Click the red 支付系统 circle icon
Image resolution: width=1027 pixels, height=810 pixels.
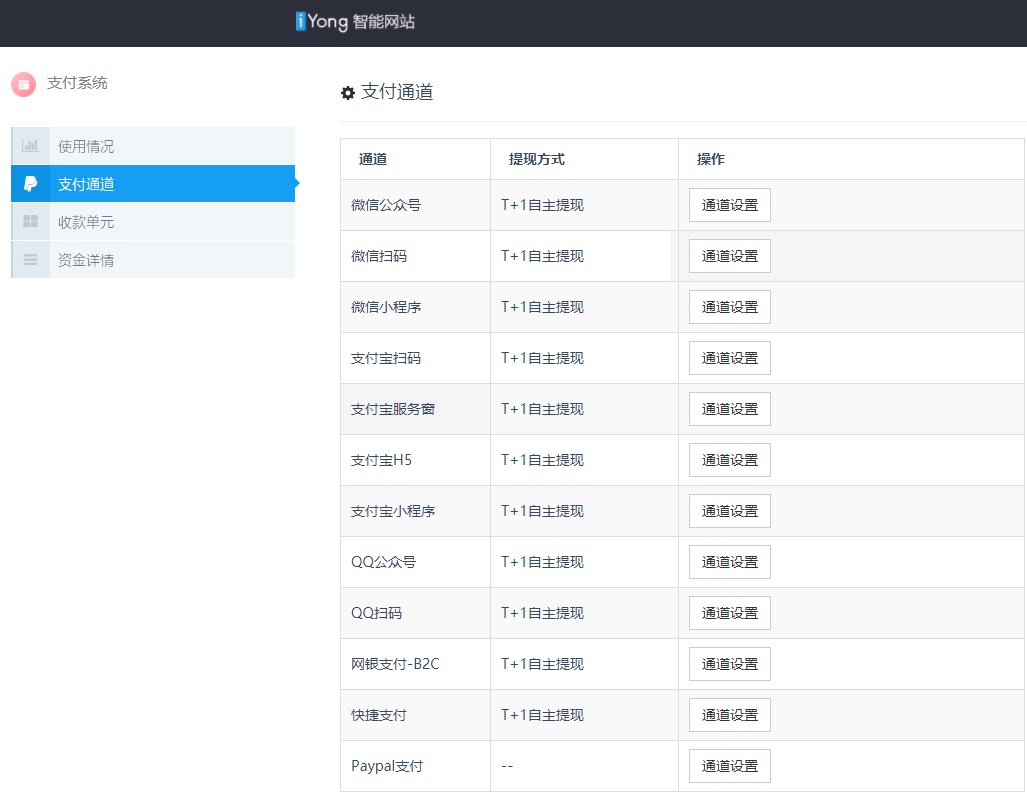click(x=23, y=84)
